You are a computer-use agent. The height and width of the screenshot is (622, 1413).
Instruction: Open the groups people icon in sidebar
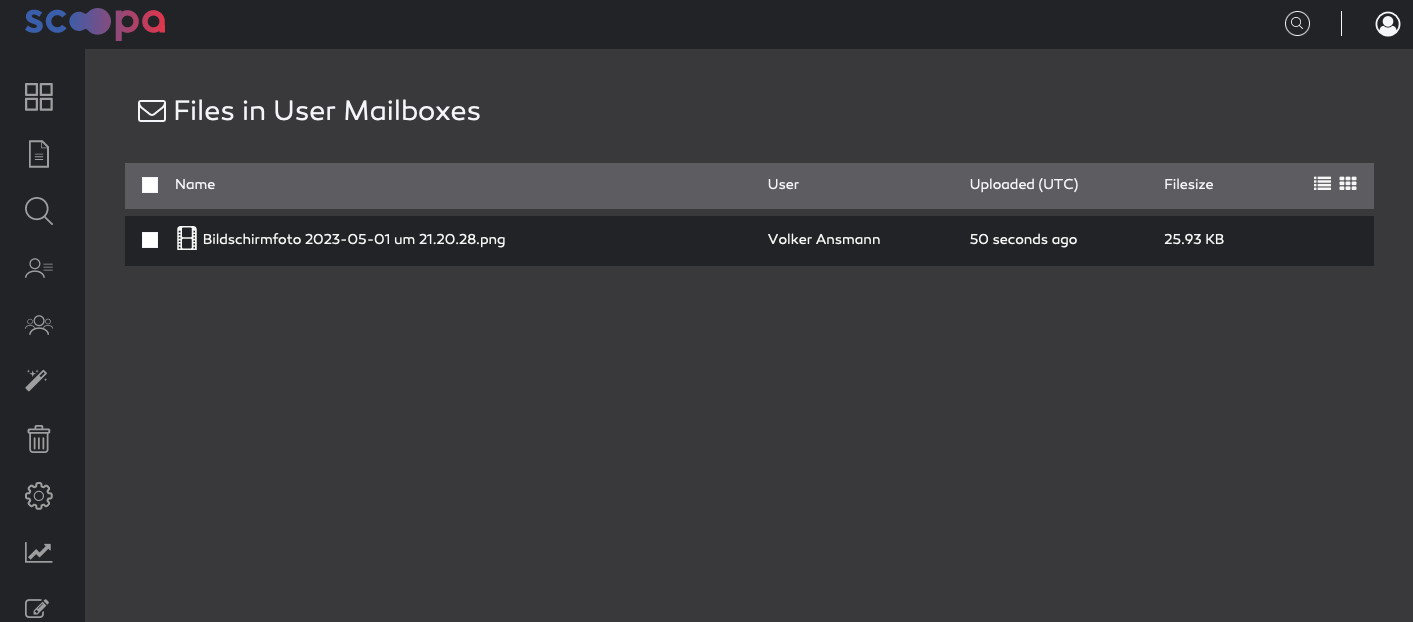(39, 325)
